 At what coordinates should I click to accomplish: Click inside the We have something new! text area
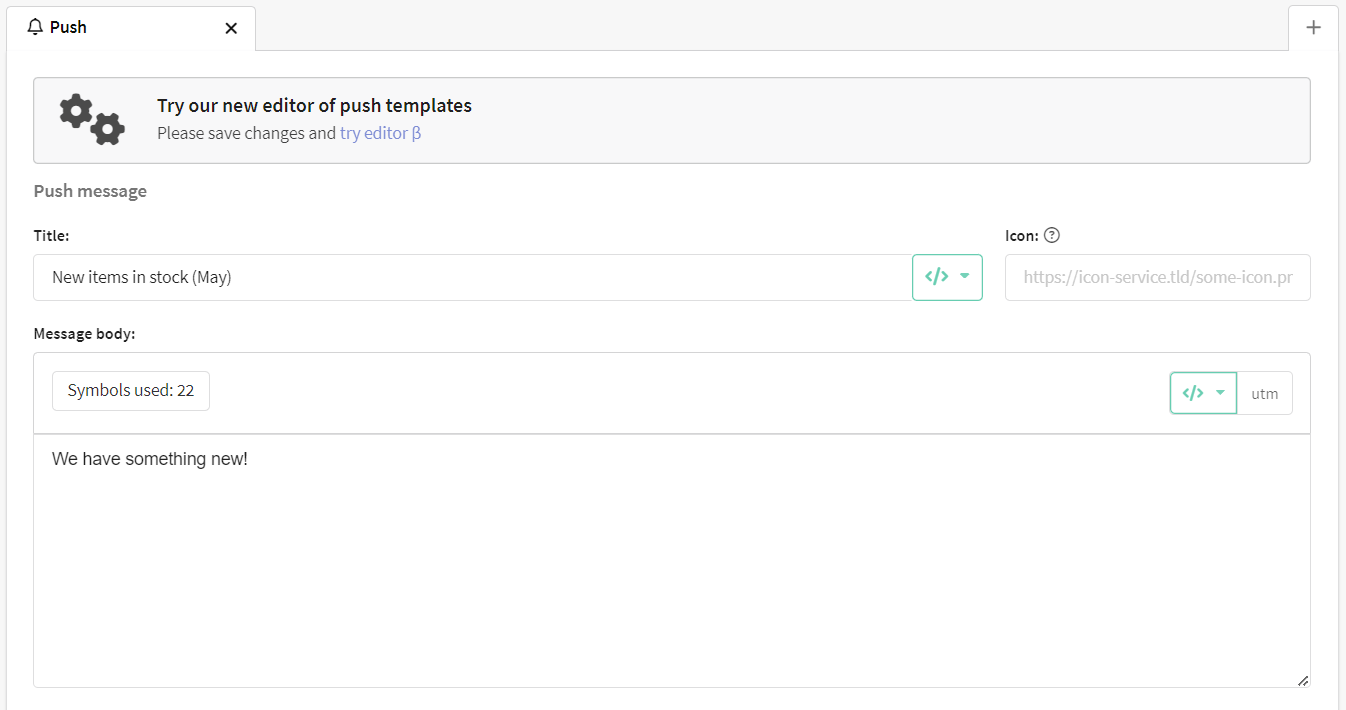(x=672, y=560)
